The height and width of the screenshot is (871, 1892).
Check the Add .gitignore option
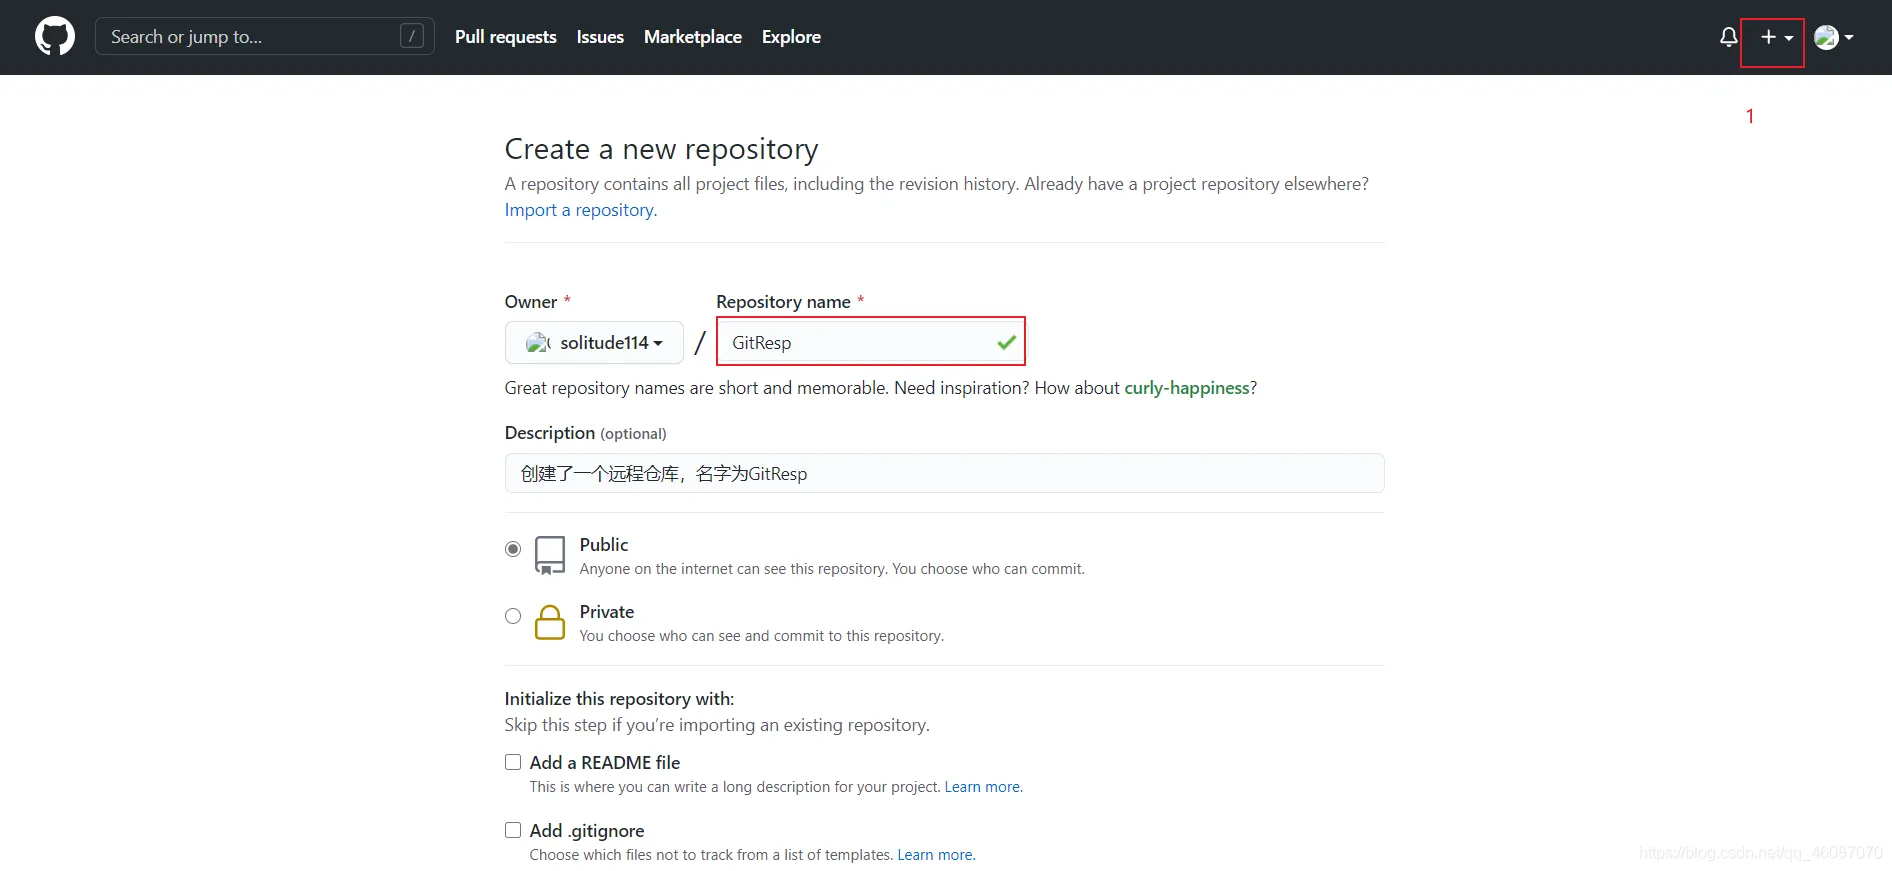click(x=513, y=831)
